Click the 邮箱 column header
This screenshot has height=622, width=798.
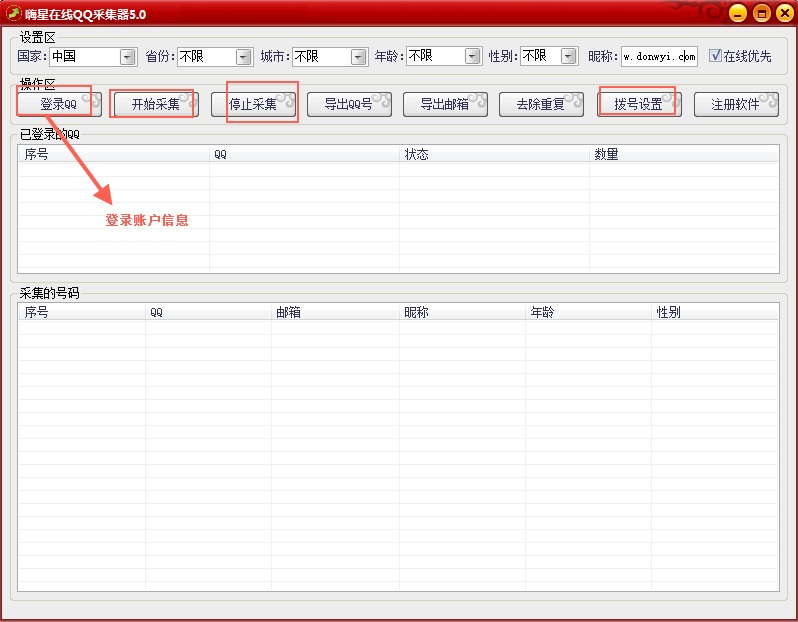(x=335, y=312)
